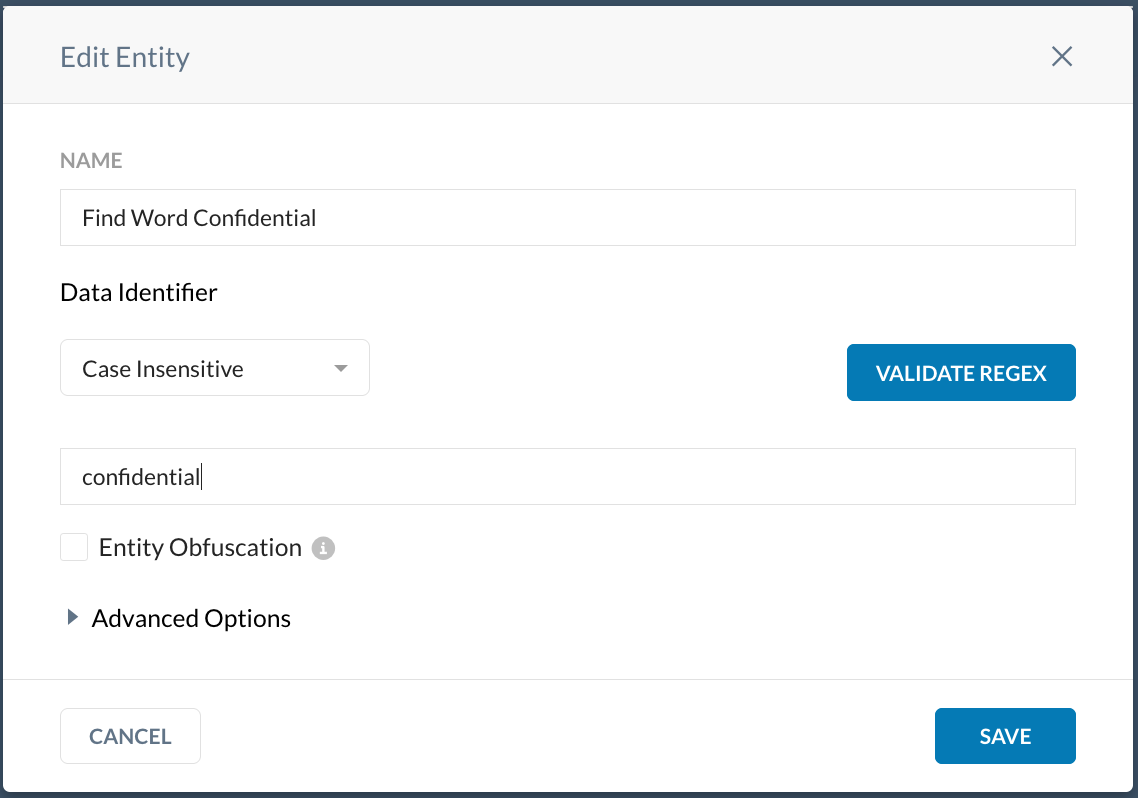This screenshot has width=1138, height=798.
Task: Click the NAME field label
Action: 91,160
